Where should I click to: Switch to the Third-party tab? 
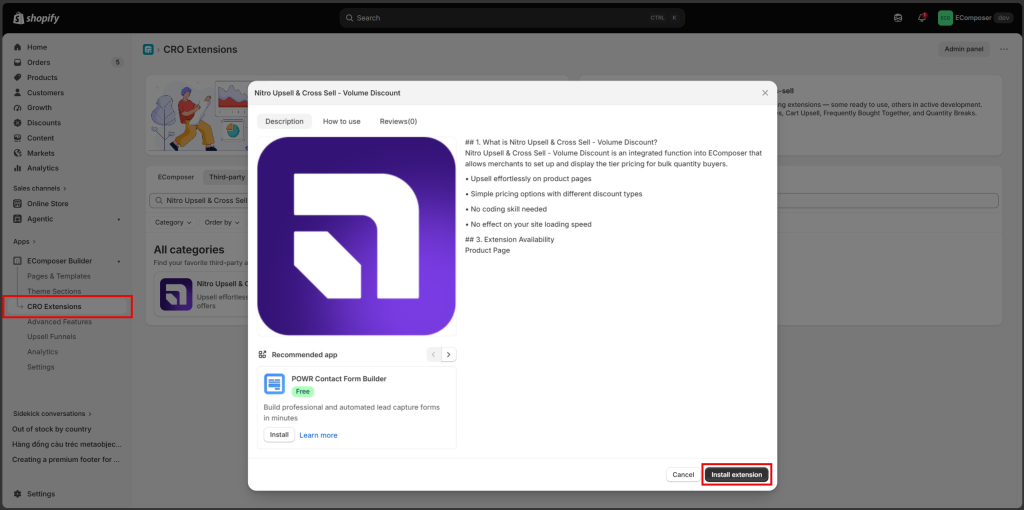coord(227,177)
